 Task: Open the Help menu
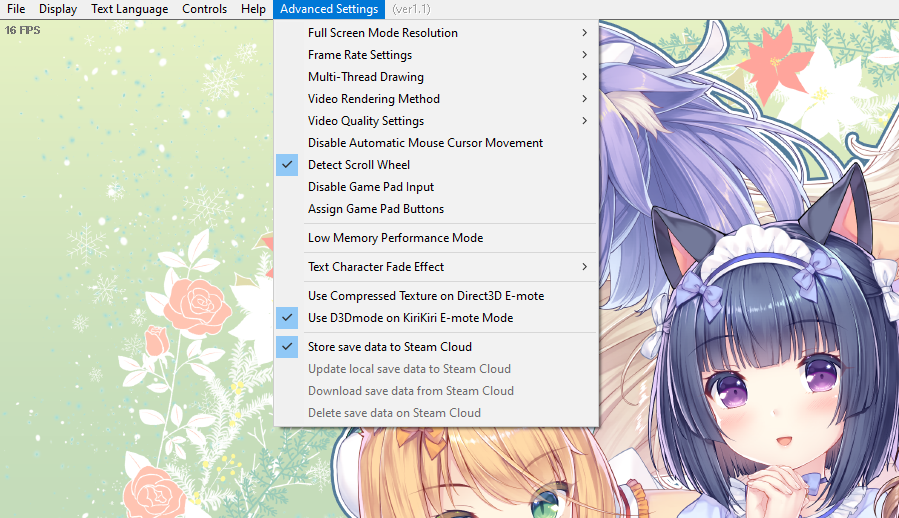coord(253,9)
